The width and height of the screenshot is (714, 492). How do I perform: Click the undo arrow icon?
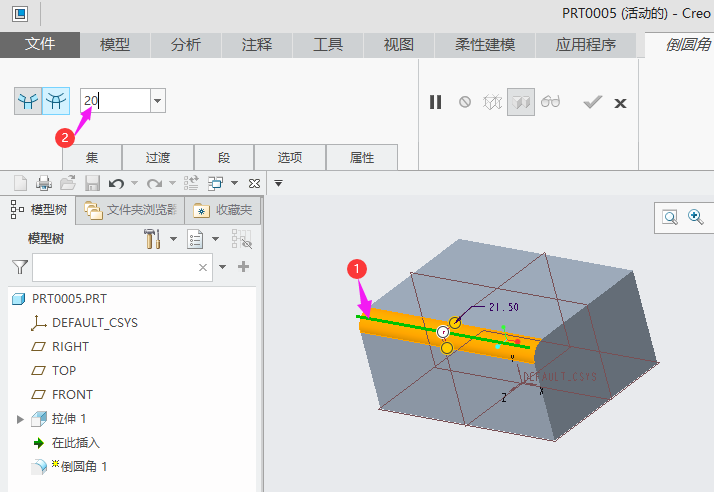(x=116, y=183)
